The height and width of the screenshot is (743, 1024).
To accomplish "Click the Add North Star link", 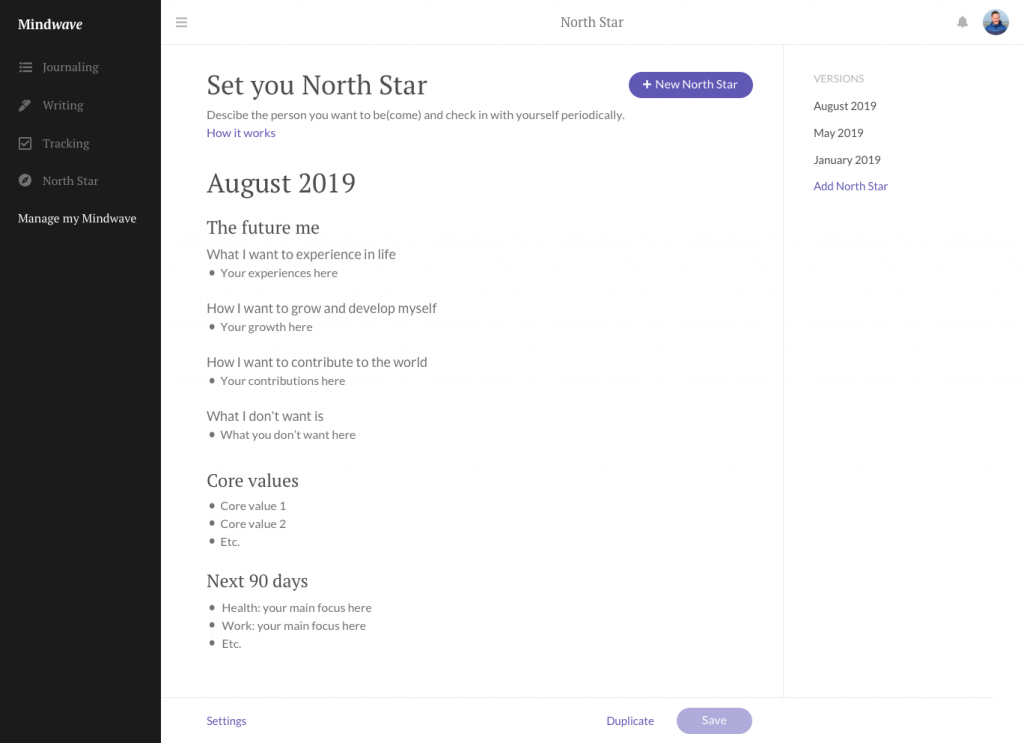I will pyautogui.click(x=850, y=186).
